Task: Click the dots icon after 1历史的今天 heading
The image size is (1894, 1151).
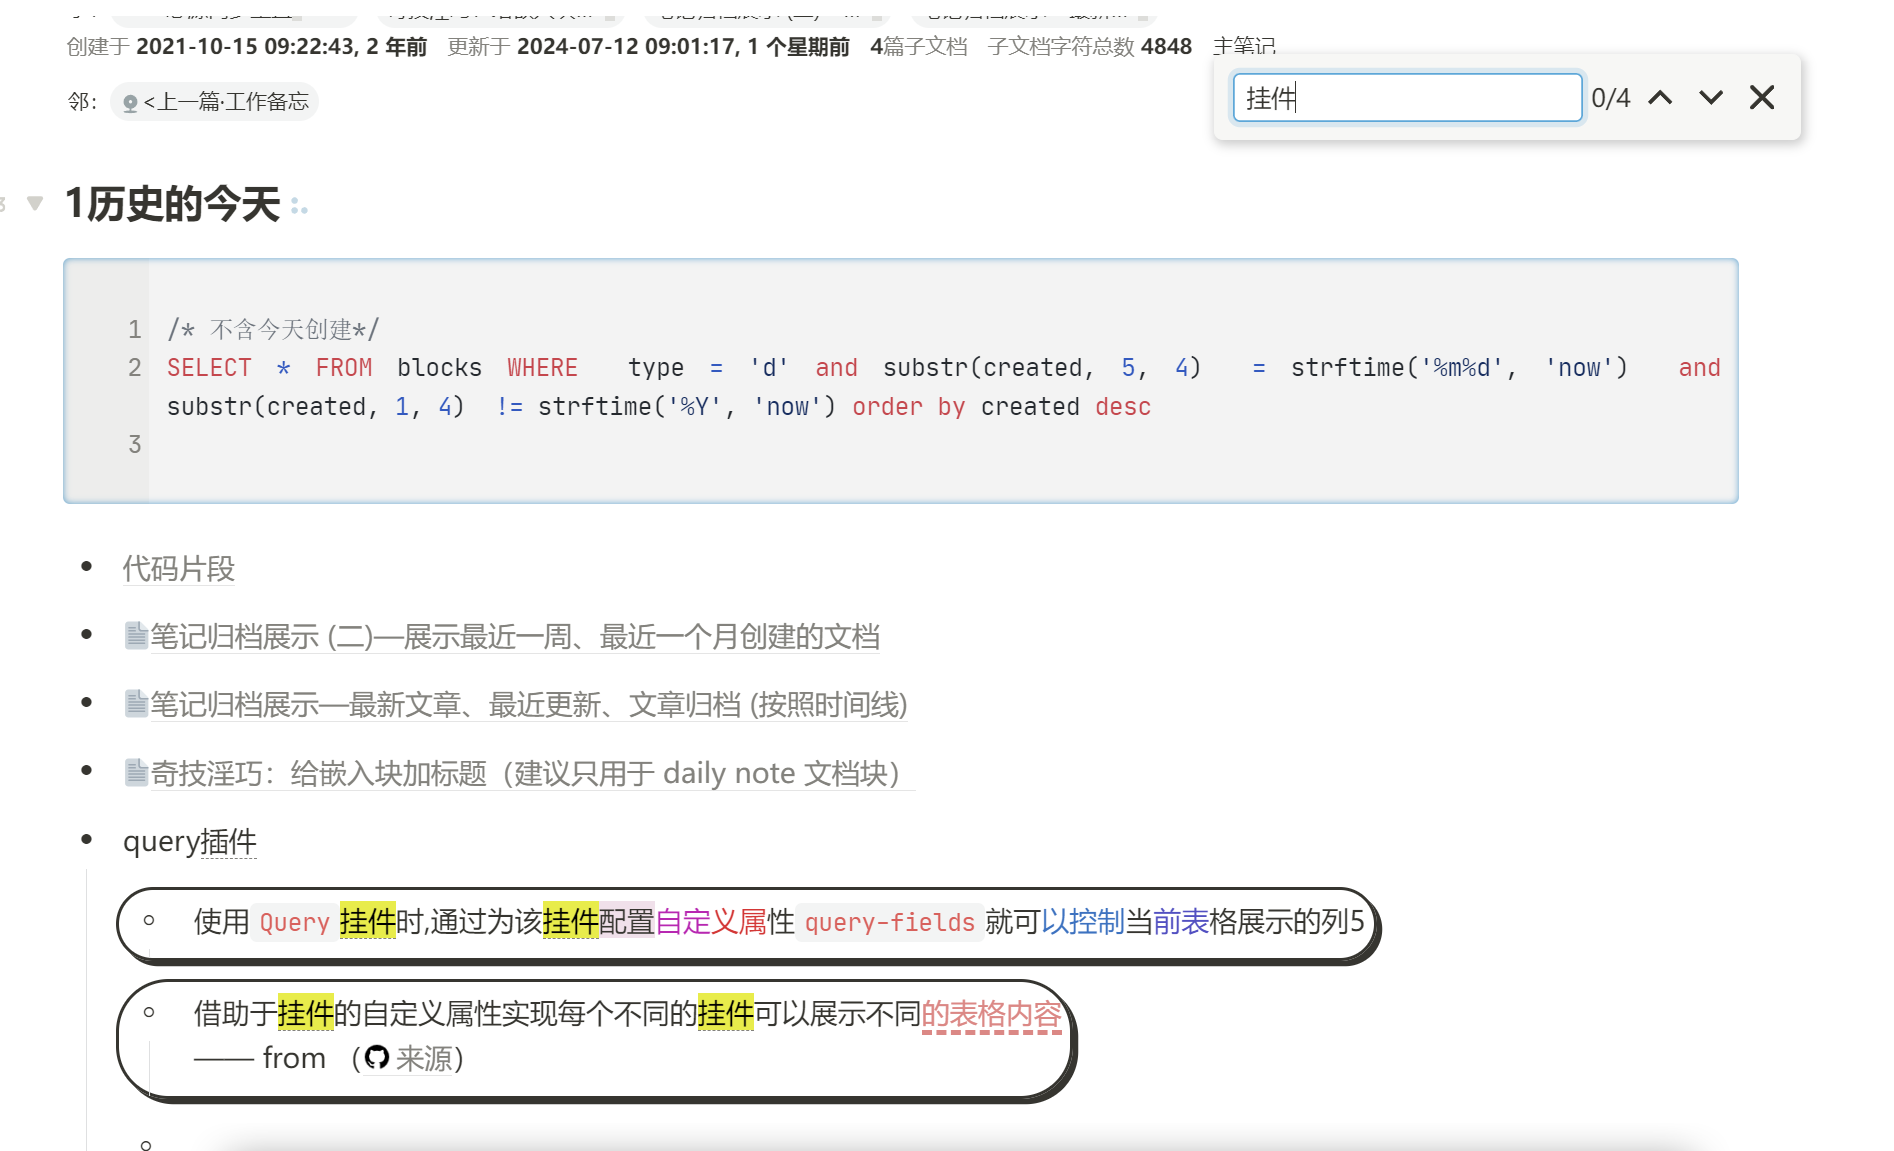Action: click(299, 206)
